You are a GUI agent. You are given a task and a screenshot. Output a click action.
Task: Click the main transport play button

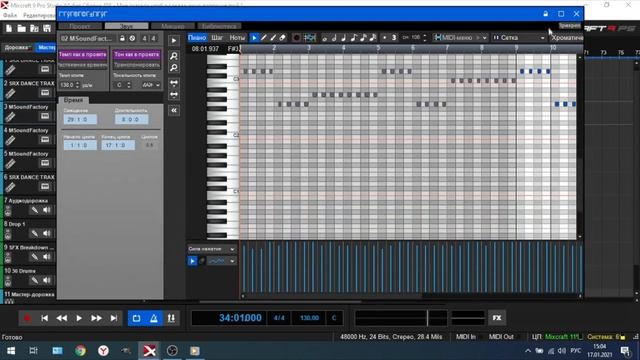point(79,318)
